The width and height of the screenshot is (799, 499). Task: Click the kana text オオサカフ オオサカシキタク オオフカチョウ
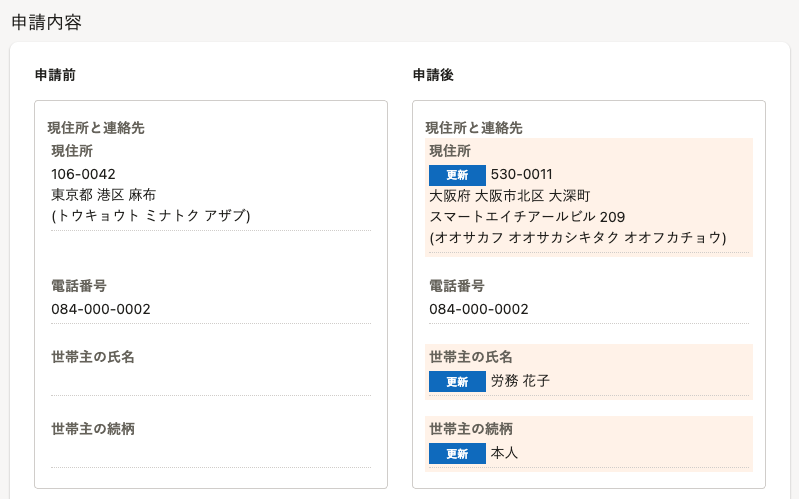click(578, 238)
